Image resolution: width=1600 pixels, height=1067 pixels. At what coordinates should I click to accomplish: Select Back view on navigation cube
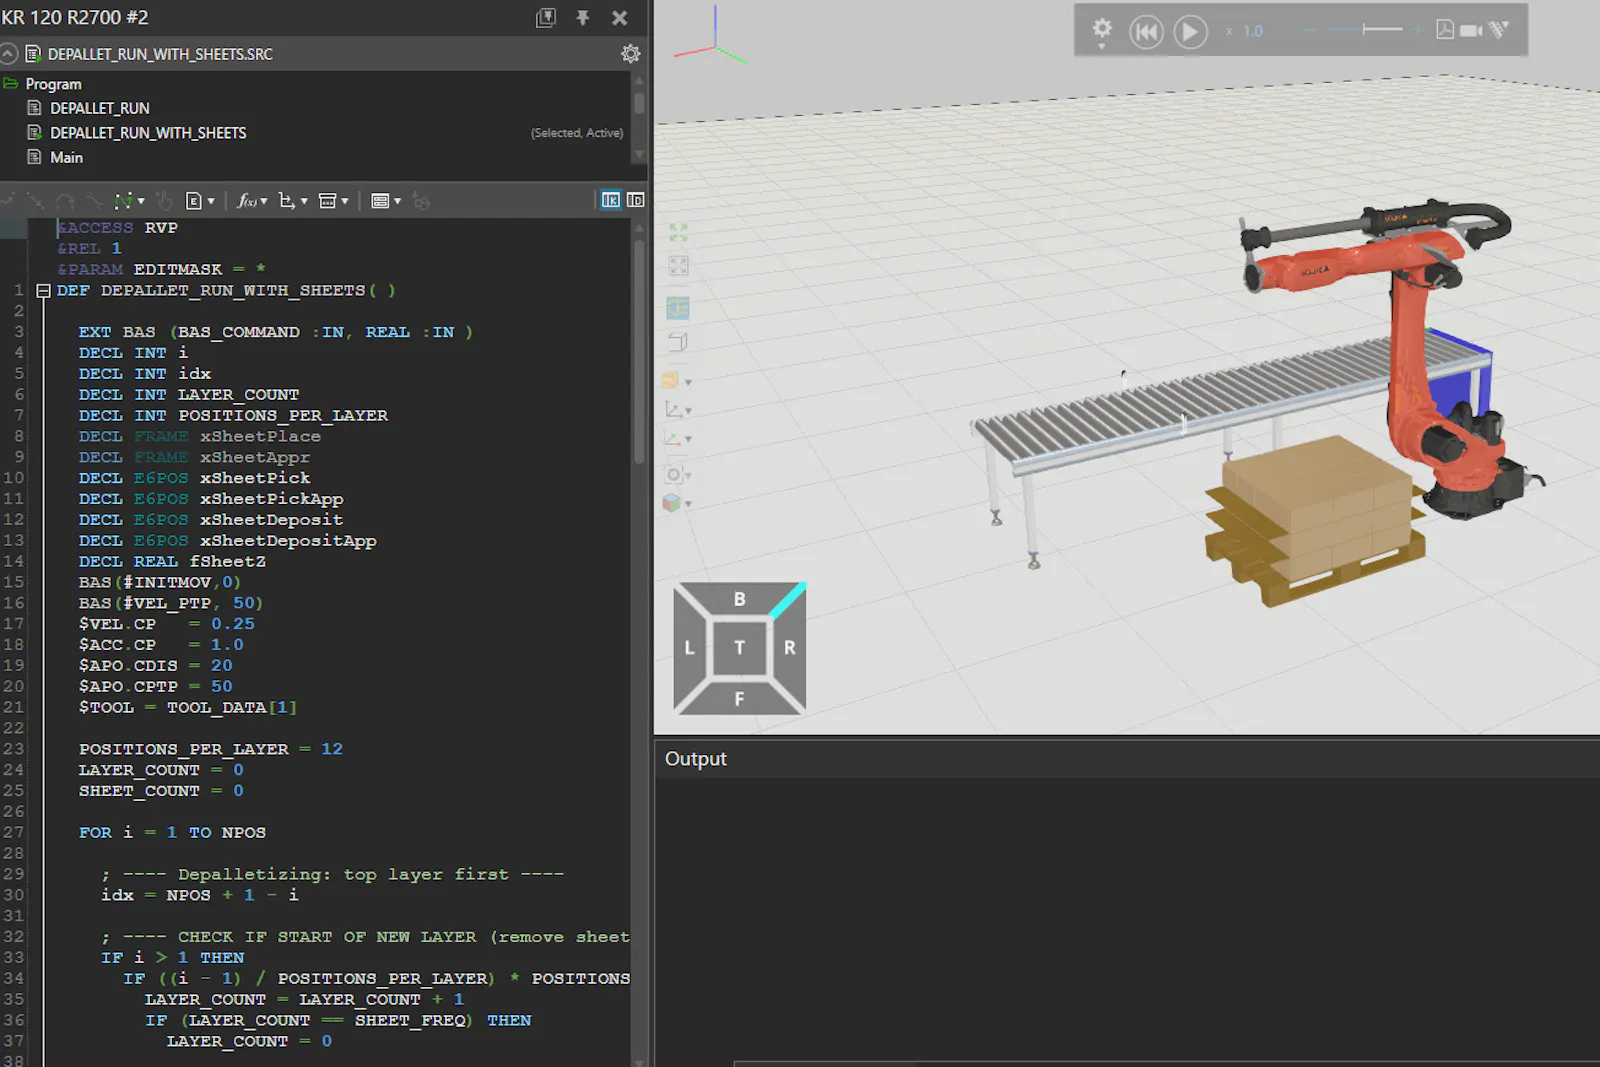(x=739, y=599)
